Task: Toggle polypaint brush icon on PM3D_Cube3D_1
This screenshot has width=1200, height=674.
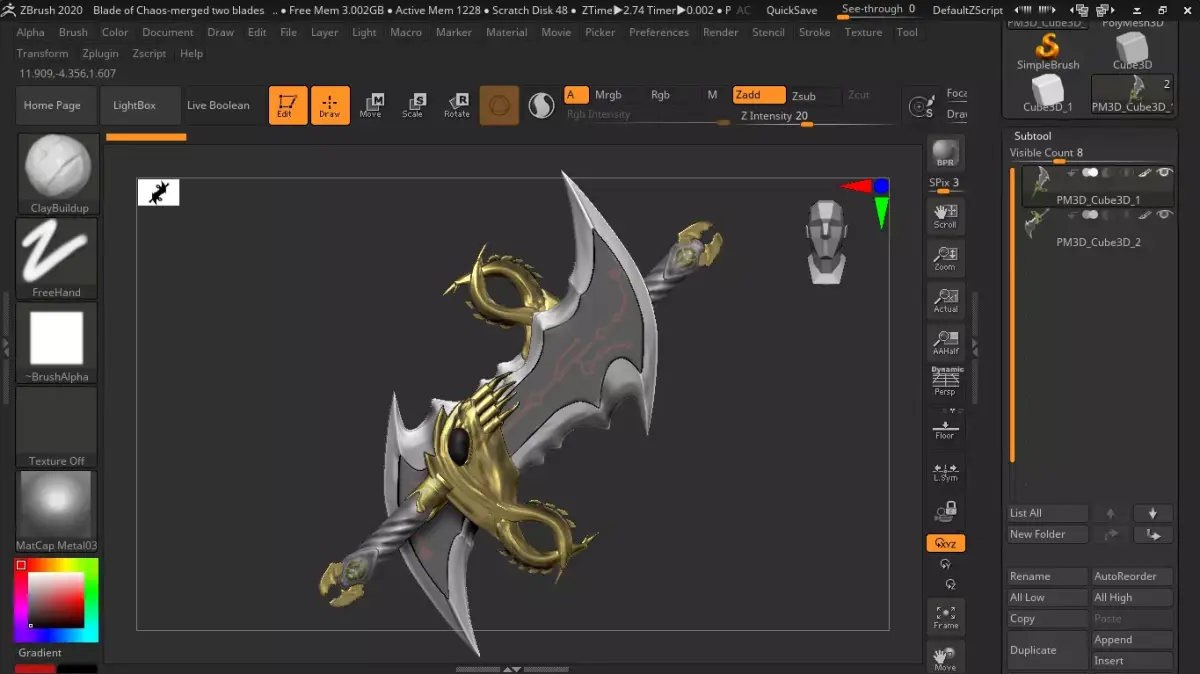Action: point(1145,173)
